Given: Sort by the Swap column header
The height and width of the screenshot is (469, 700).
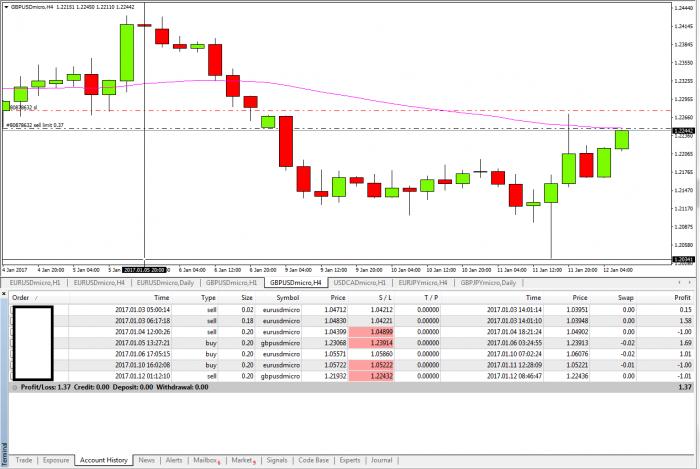Looking at the screenshot, I should click(x=612, y=298).
